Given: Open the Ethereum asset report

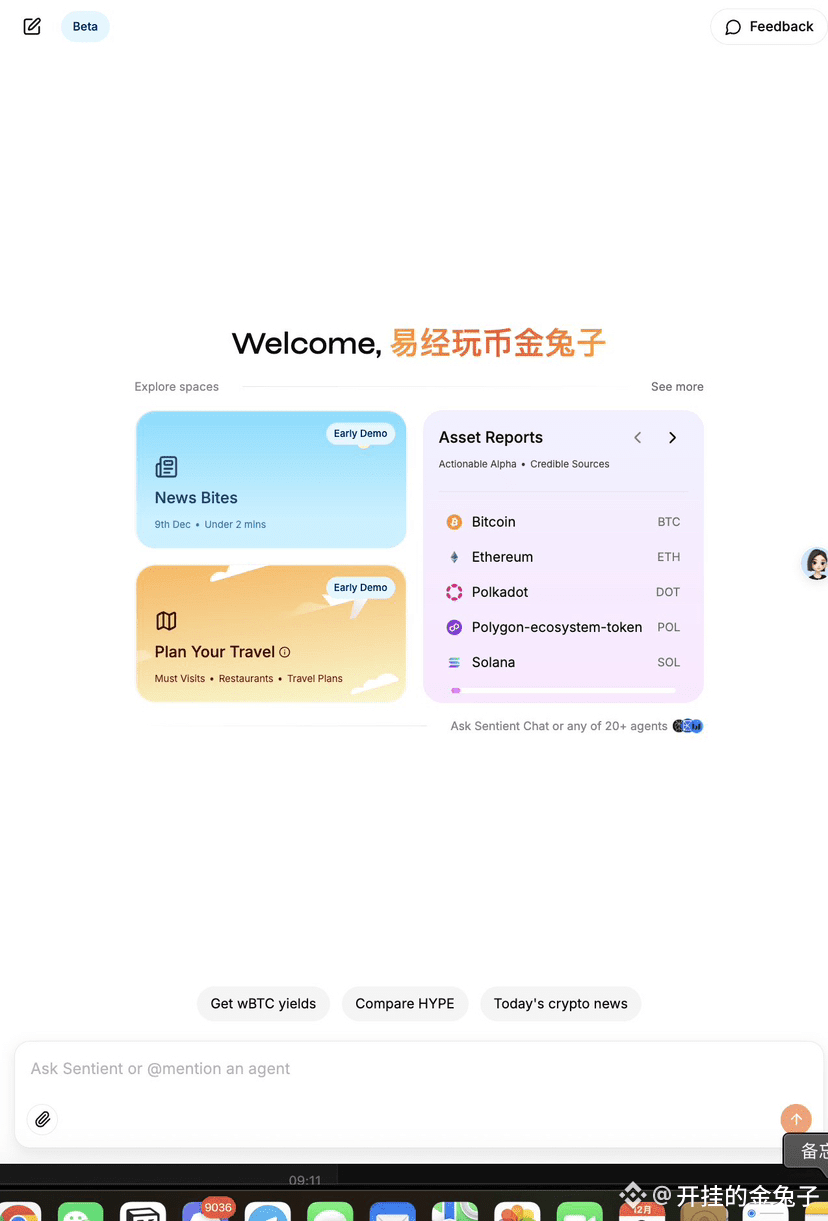Looking at the screenshot, I should pyautogui.click(x=563, y=557).
